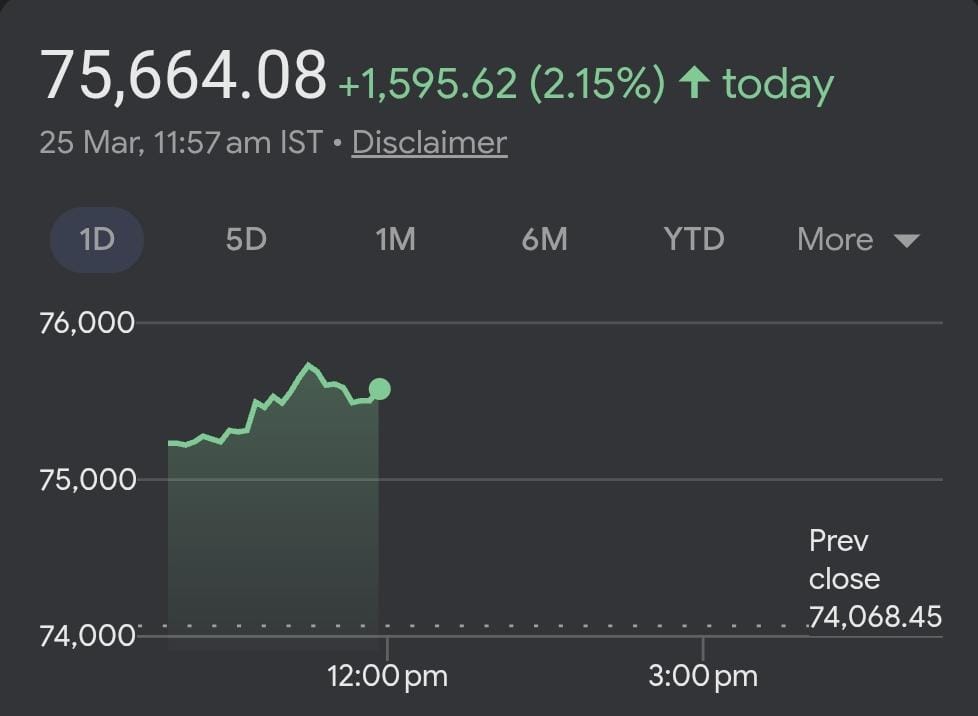Screen dimensions: 978x716
Task: Click the 75,000 y-axis label
Action: pyautogui.click(x=86, y=479)
